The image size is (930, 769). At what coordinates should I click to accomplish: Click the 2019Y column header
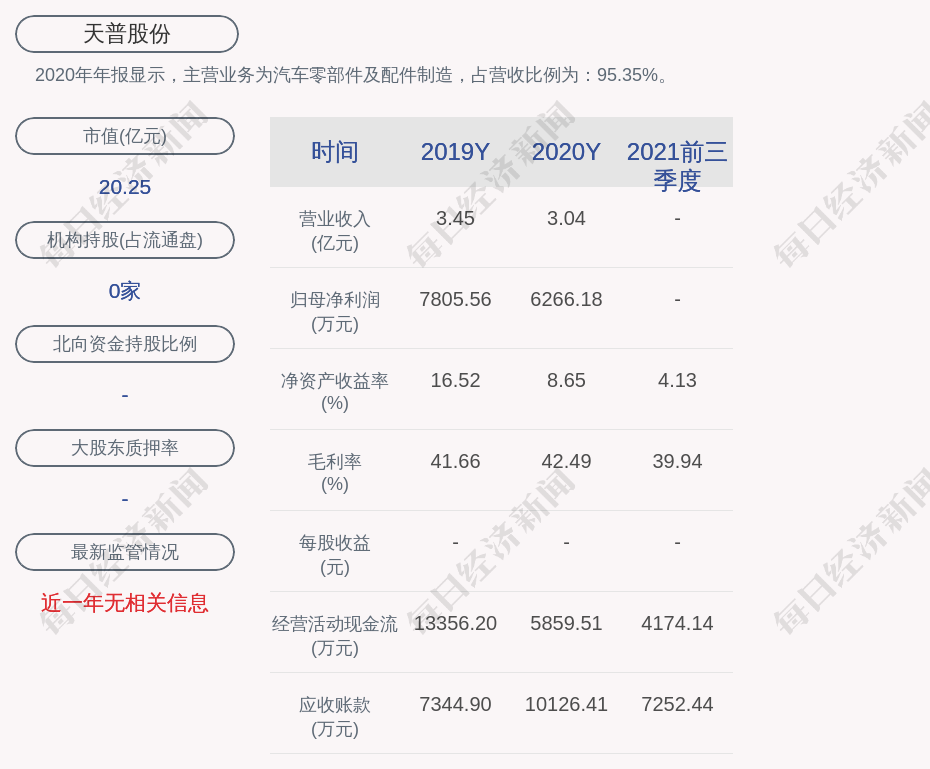pyautogui.click(x=456, y=152)
